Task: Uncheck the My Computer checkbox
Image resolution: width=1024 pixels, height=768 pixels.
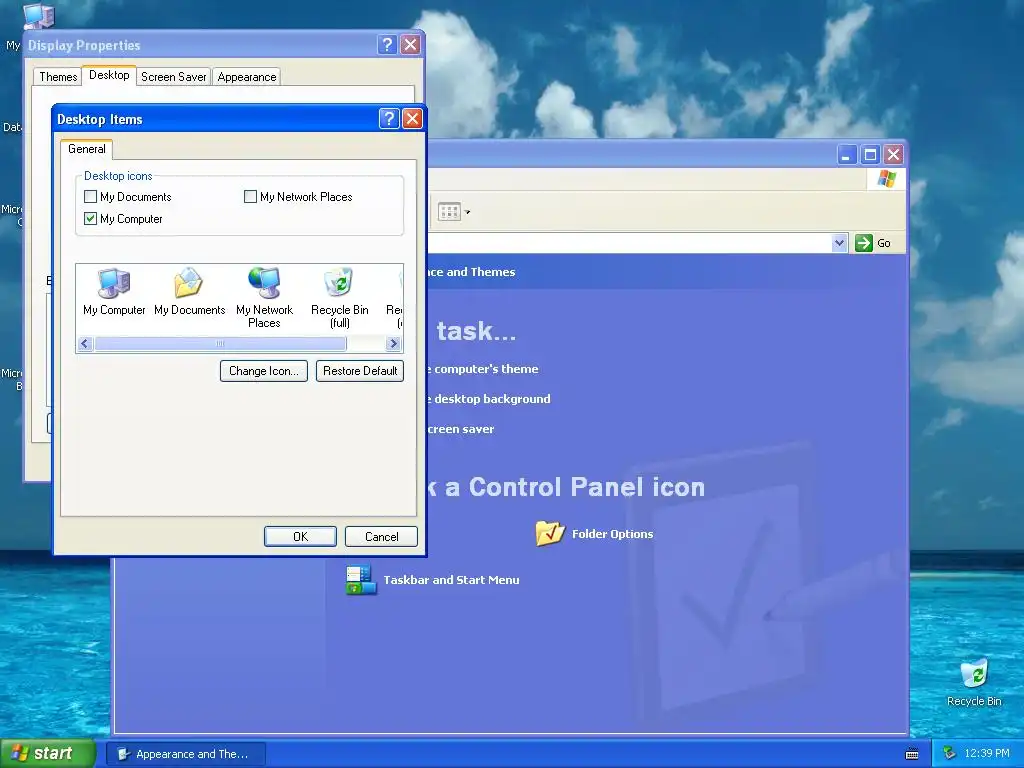Action: [x=91, y=219]
